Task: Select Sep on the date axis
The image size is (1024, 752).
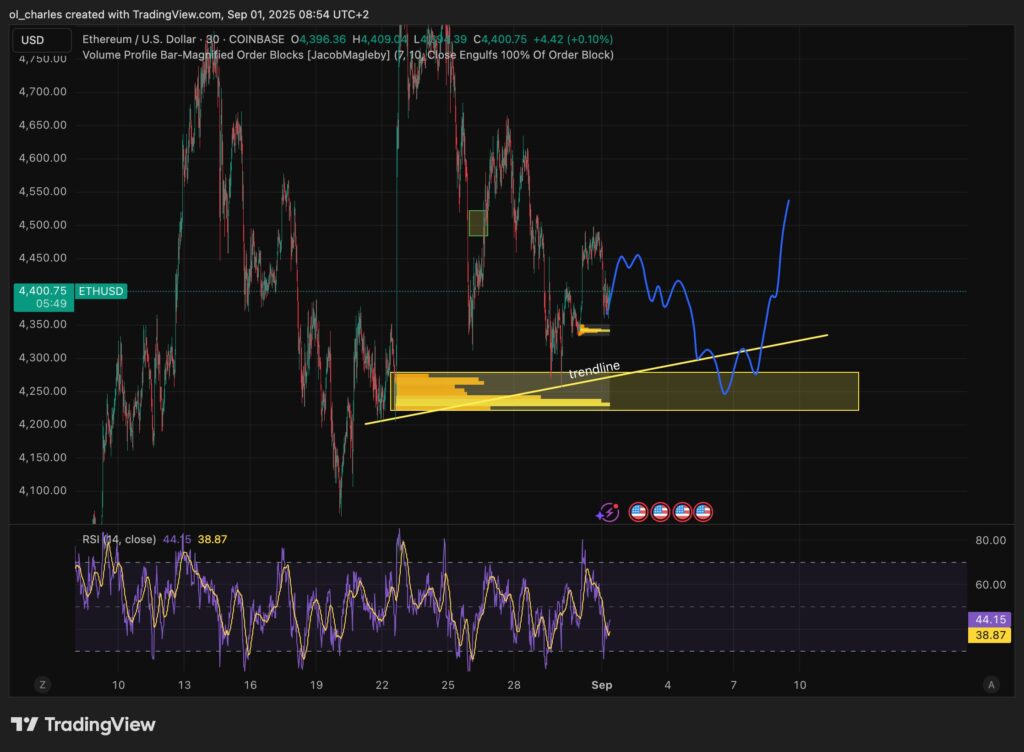Action: coord(601,686)
